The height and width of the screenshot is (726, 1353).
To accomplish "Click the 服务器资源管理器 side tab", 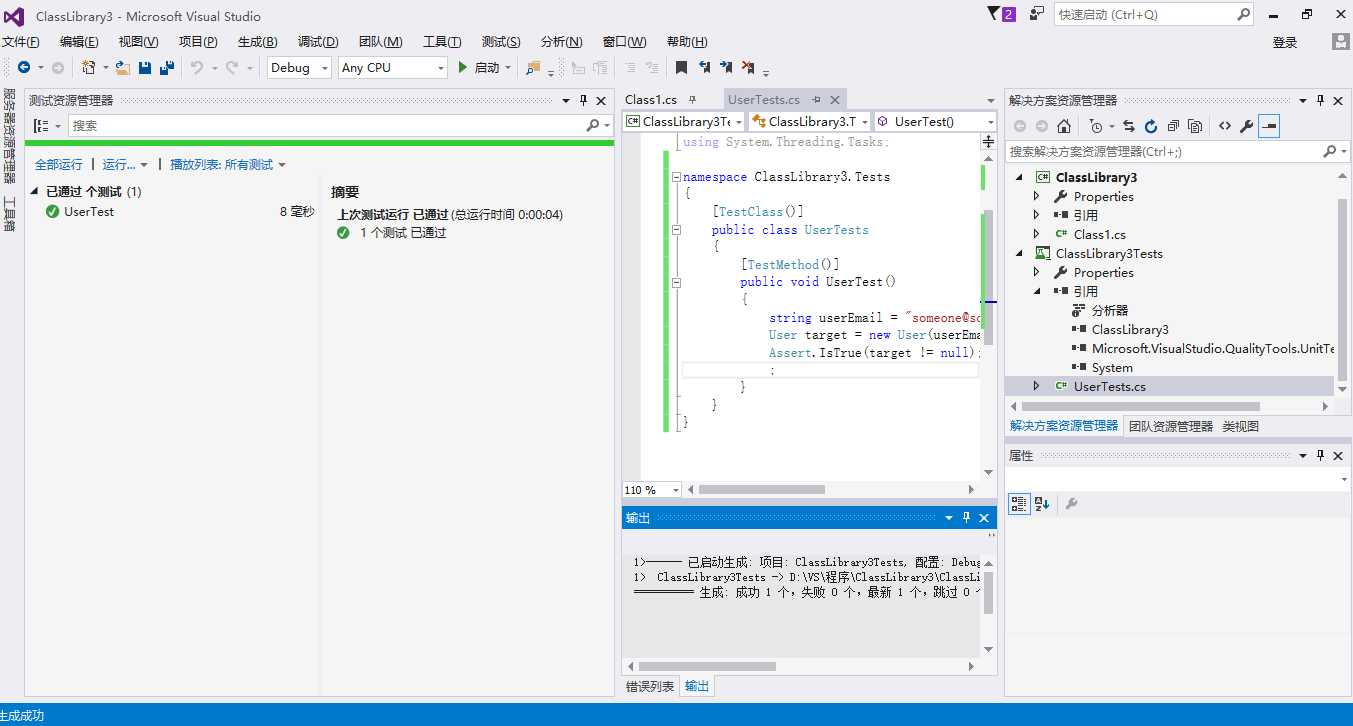I will pos(9,135).
